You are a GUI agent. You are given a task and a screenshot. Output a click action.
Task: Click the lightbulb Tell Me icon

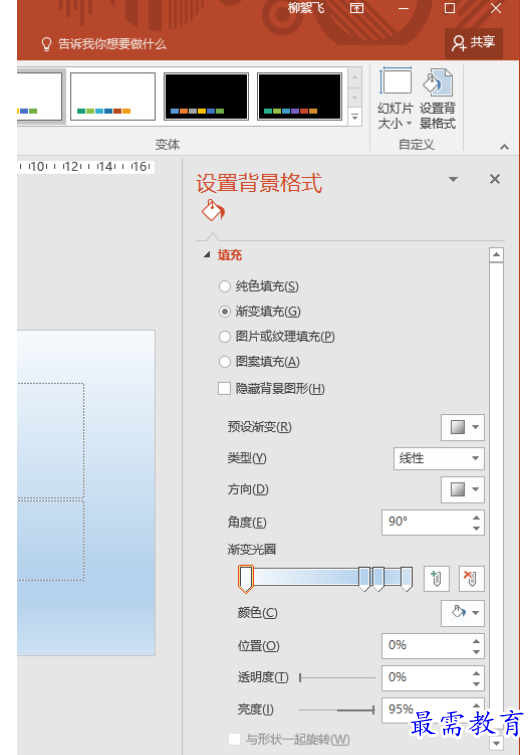coord(46,44)
